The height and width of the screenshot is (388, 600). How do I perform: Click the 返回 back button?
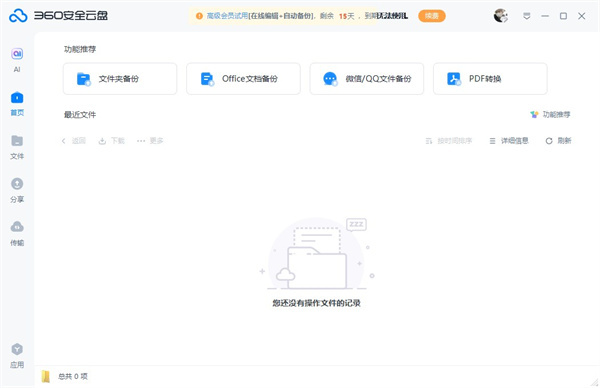(x=73, y=141)
